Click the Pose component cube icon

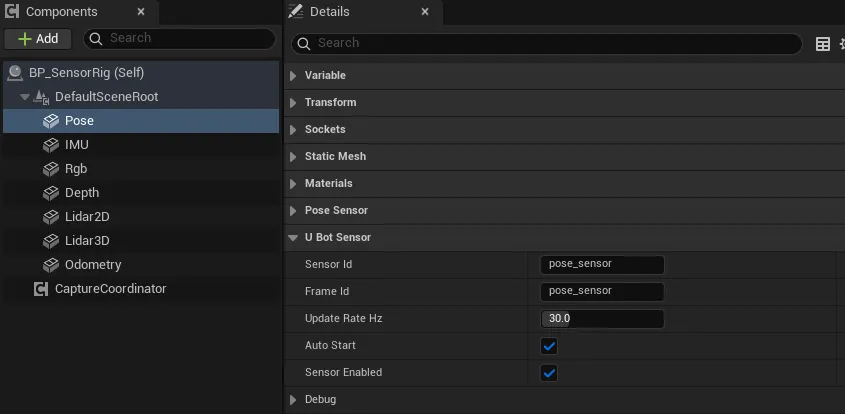coord(51,121)
